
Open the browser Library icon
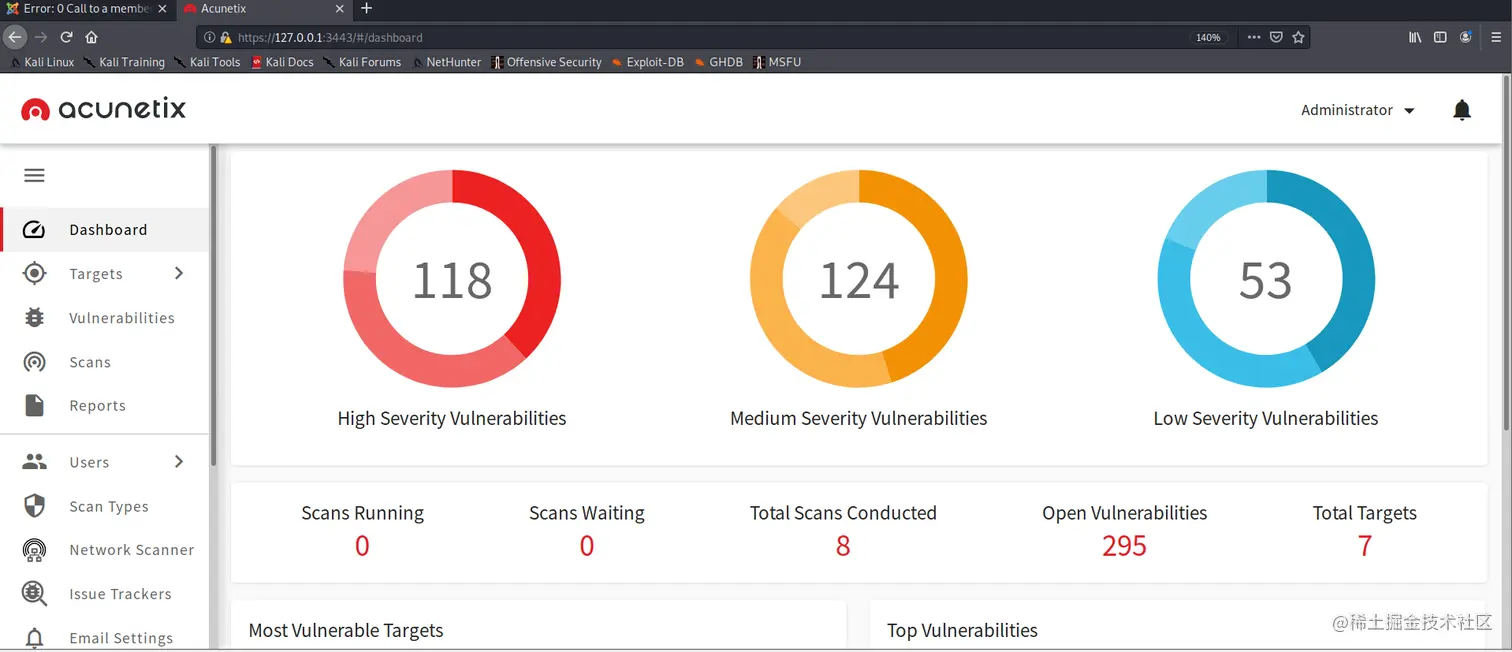(x=1415, y=37)
